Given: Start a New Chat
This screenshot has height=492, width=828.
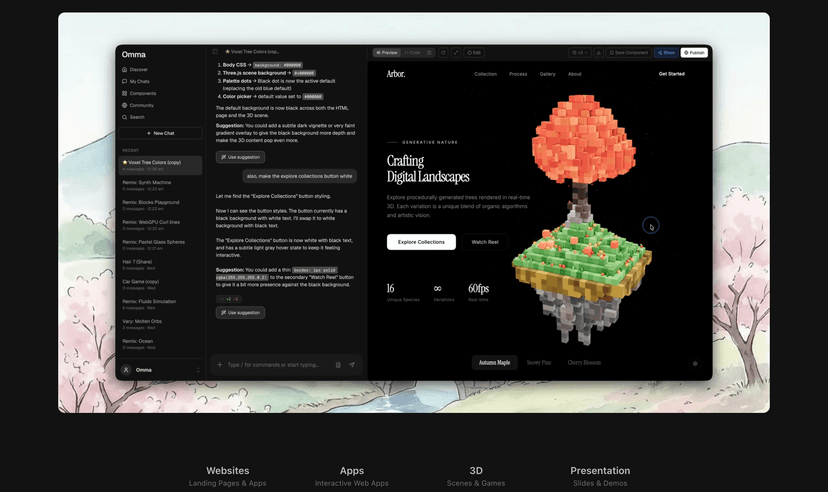Looking at the screenshot, I should (160, 133).
